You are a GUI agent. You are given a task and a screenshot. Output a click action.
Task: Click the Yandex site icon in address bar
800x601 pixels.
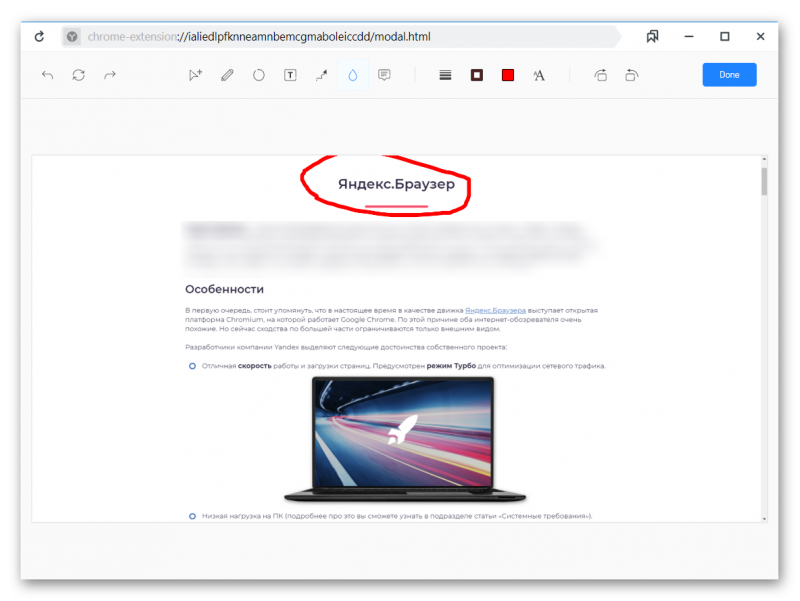[72, 37]
